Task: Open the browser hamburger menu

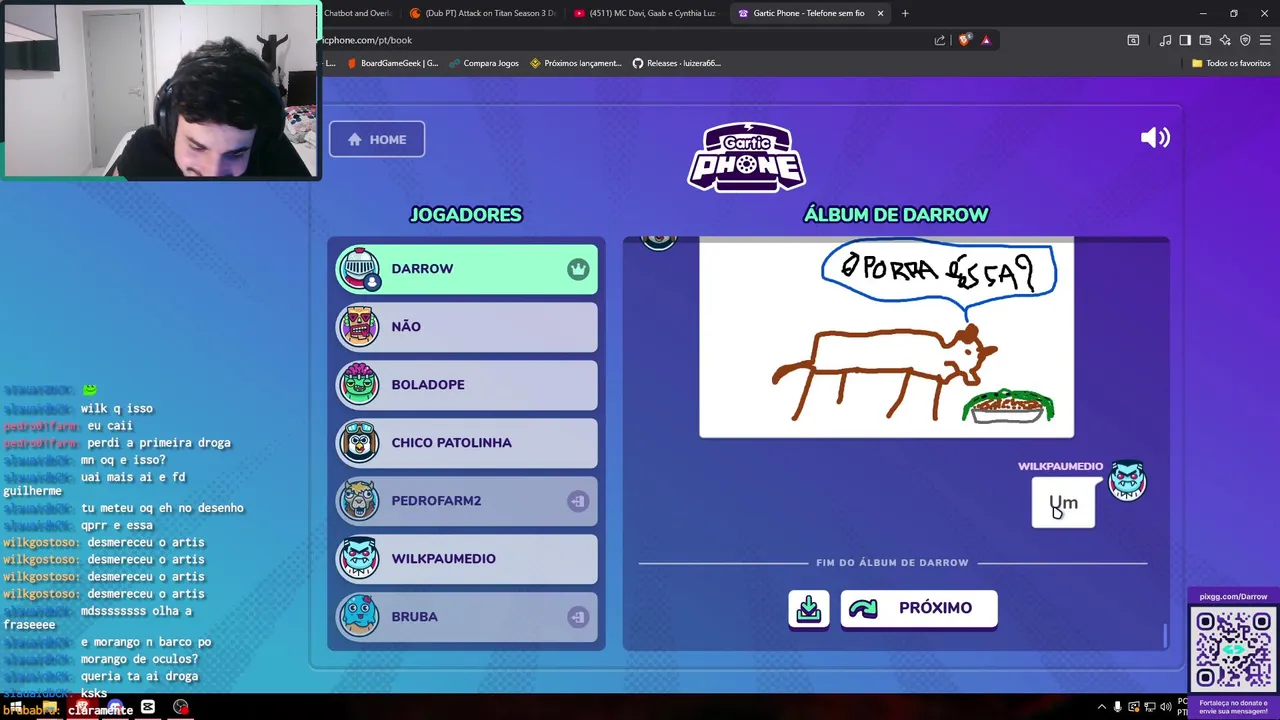Action: (x=1265, y=40)
